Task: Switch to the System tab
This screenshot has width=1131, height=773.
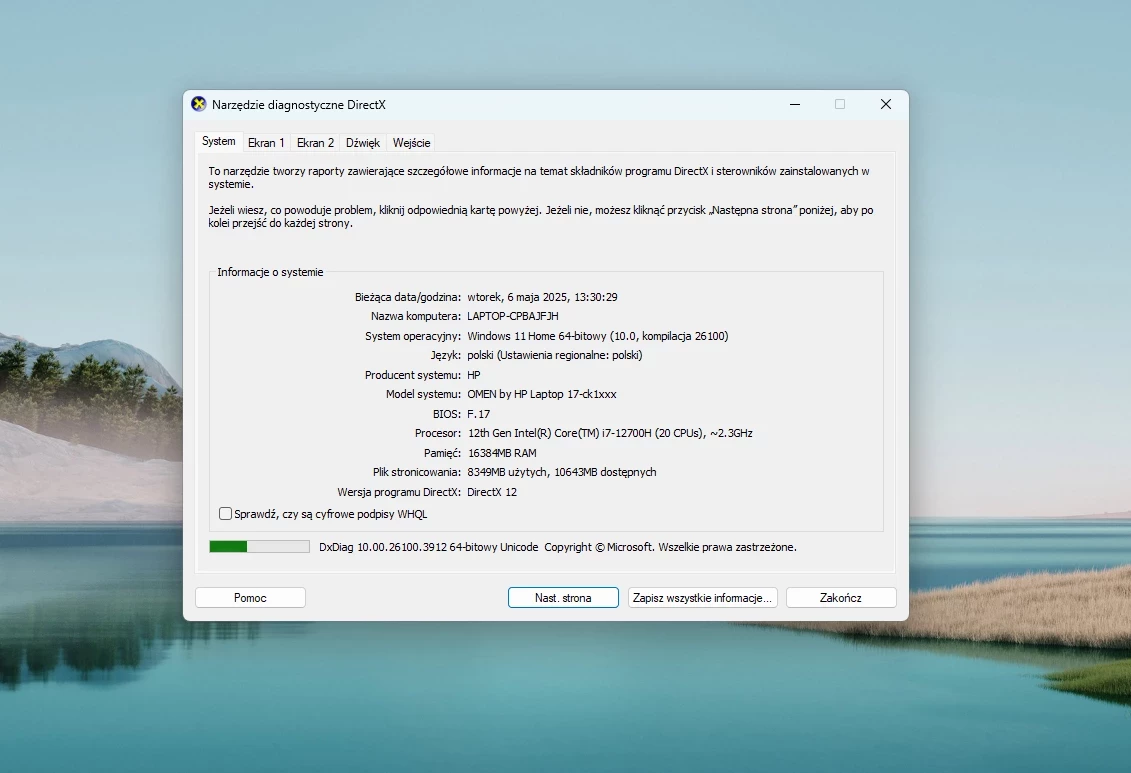Action: point(219,141)
